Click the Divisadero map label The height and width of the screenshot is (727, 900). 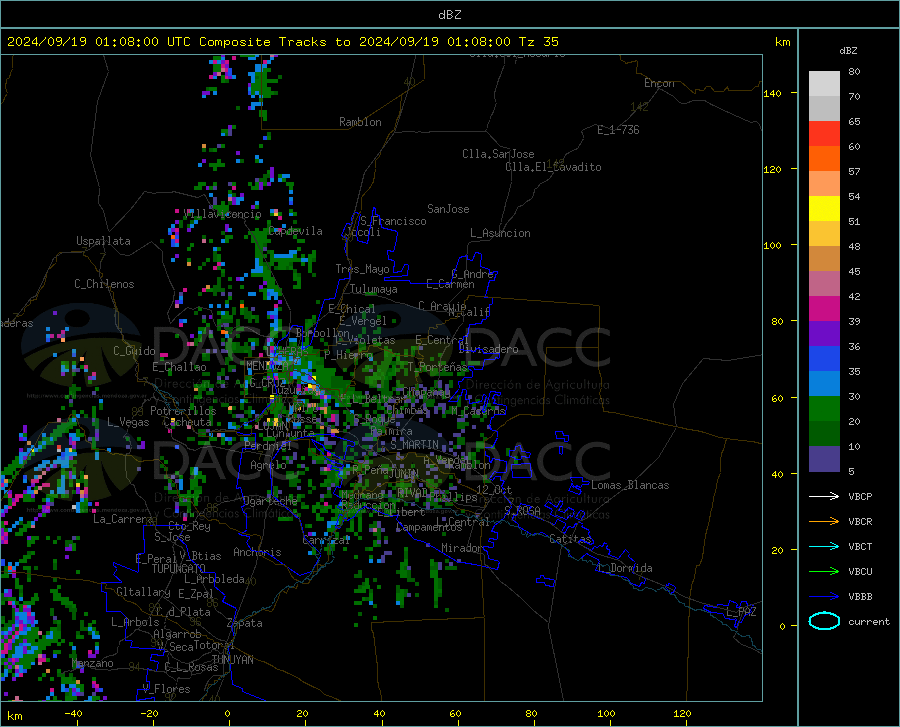pos(488,349)
